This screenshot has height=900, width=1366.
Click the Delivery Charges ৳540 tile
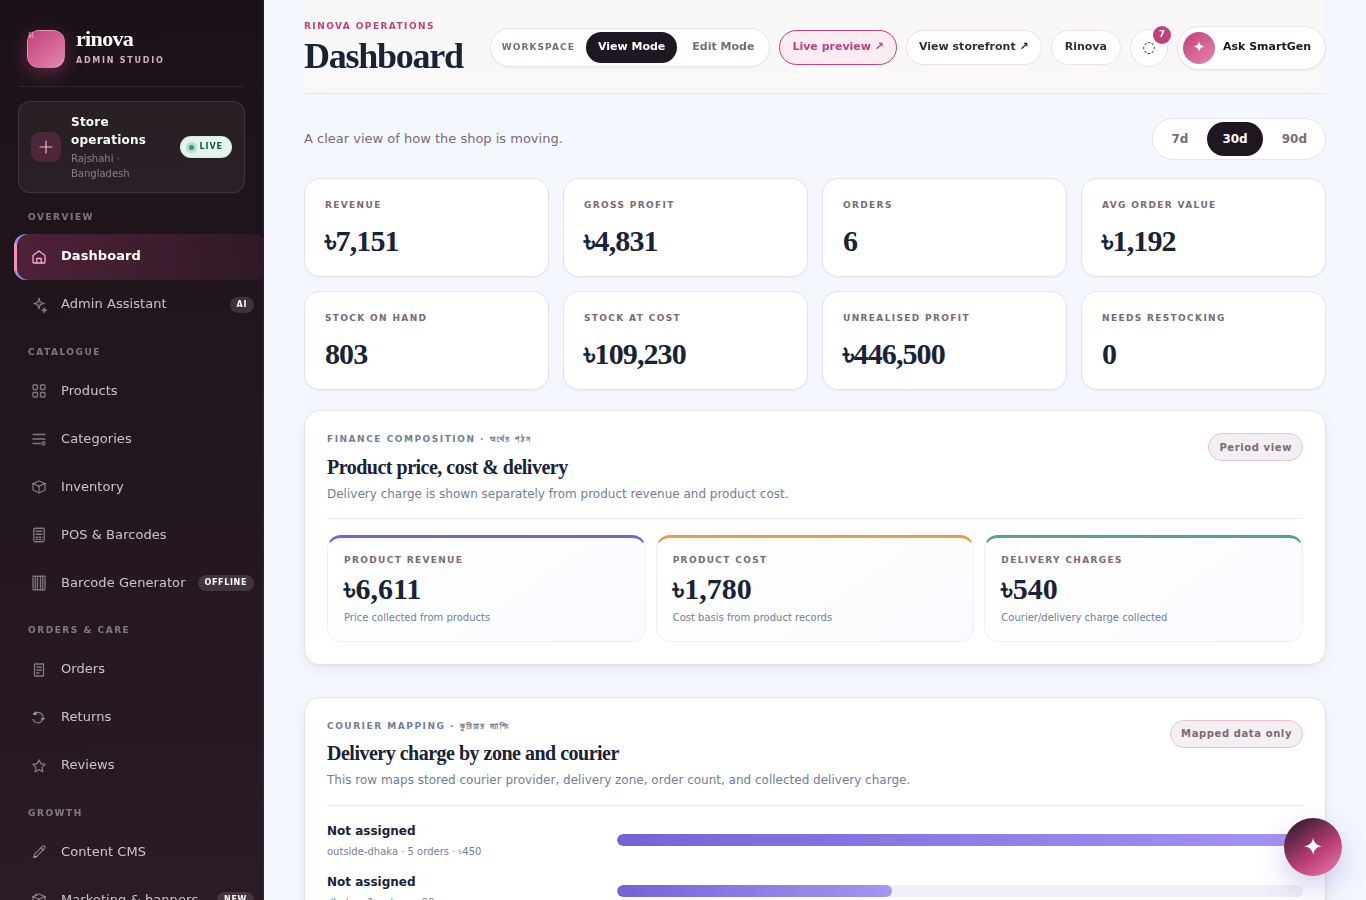pos(1144,588)
